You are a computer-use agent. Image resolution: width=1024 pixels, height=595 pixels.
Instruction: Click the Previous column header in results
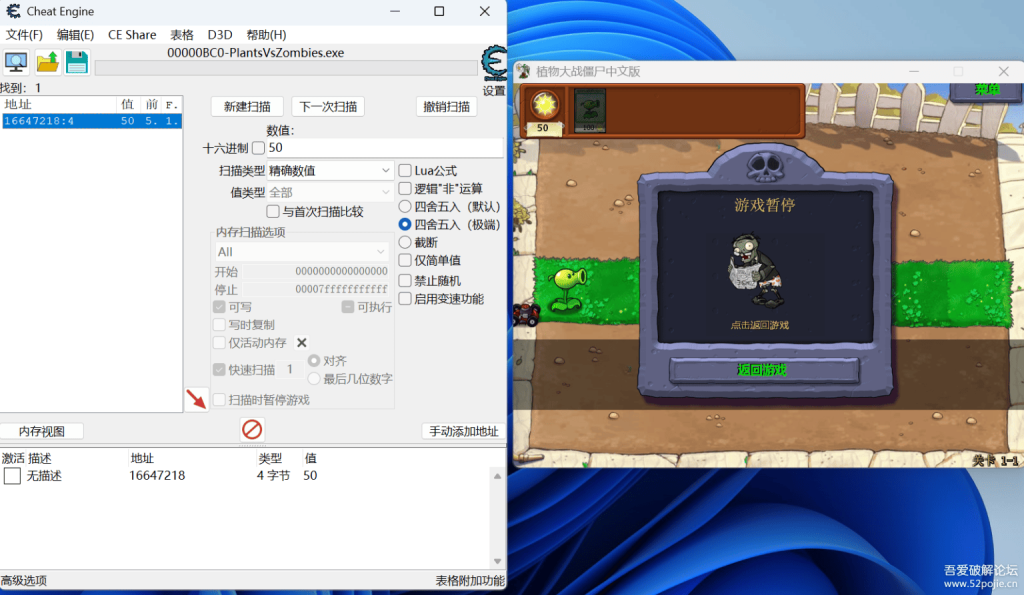coord(152,105)
